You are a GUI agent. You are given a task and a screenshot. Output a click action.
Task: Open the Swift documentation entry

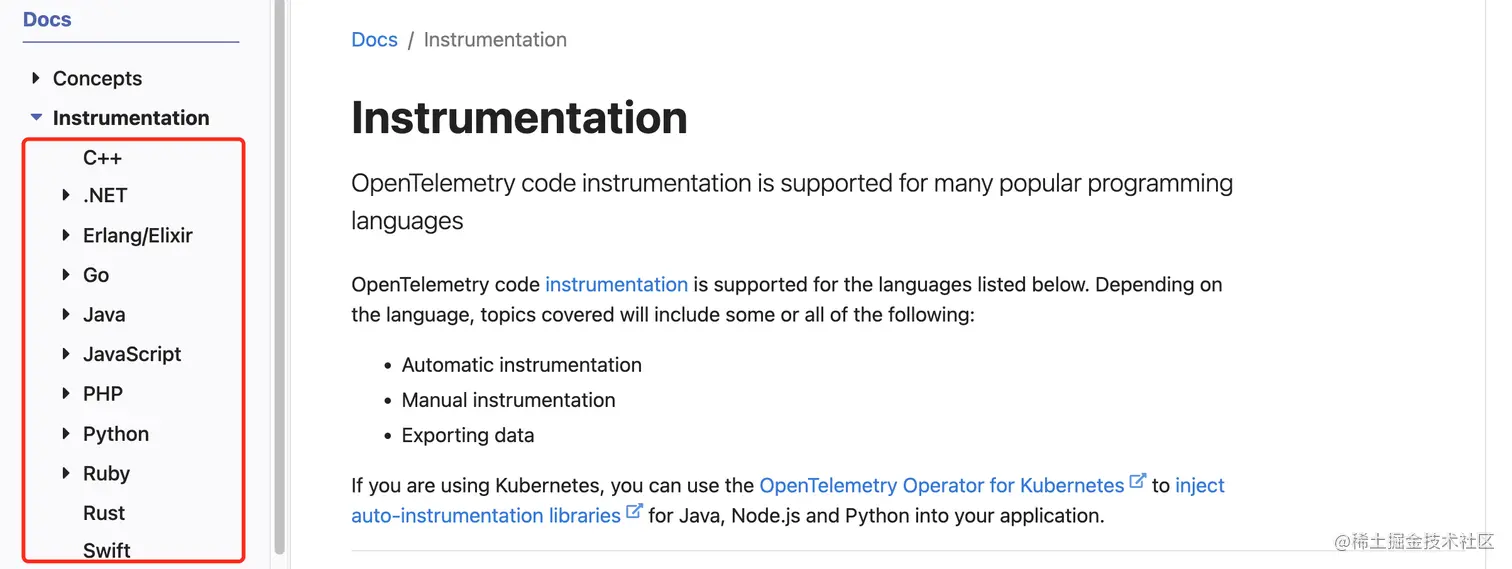click(107, 550)
